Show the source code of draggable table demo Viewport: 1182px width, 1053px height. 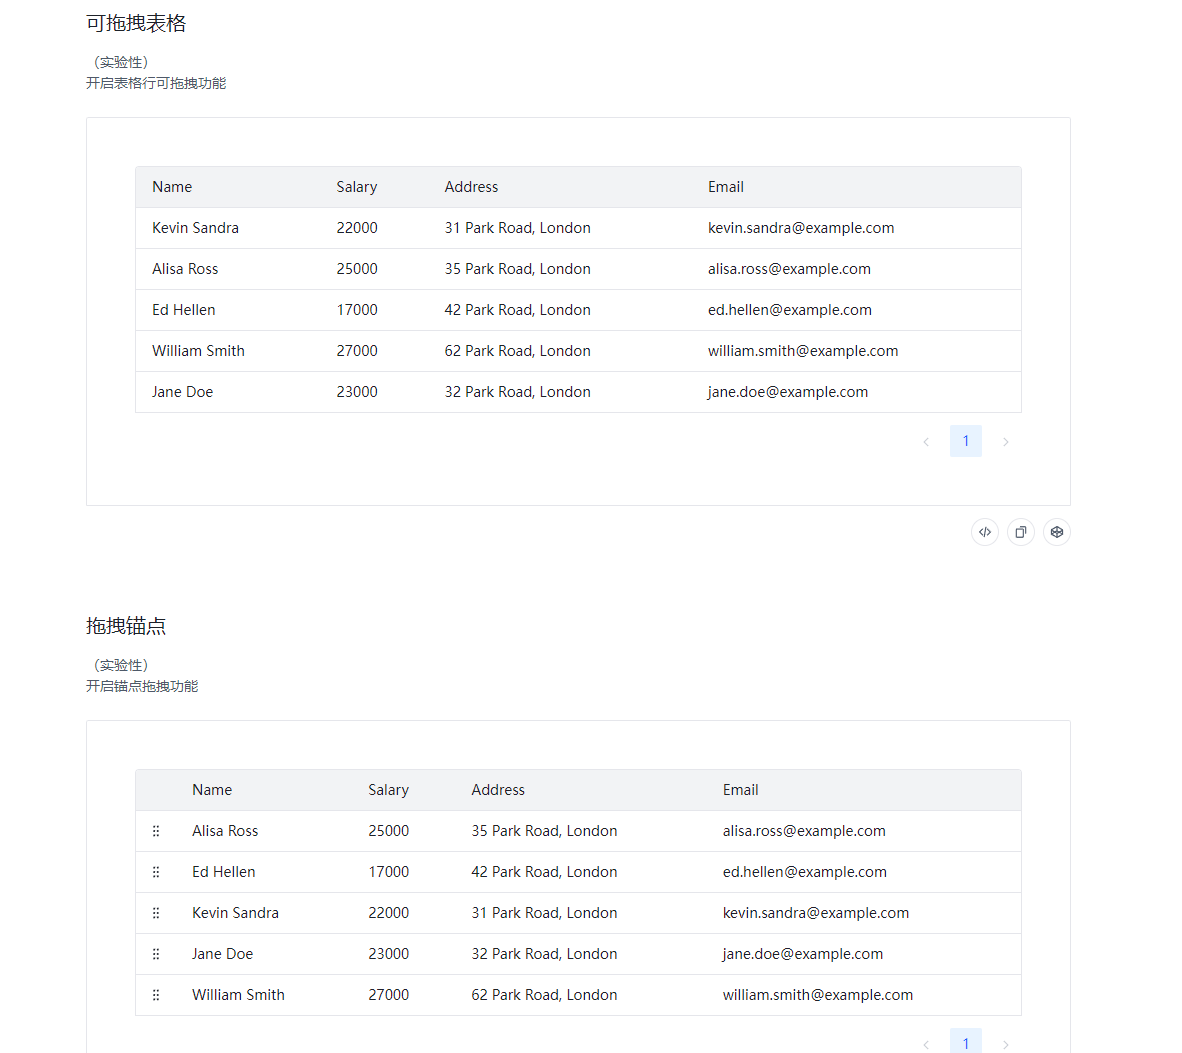point(984,532)
